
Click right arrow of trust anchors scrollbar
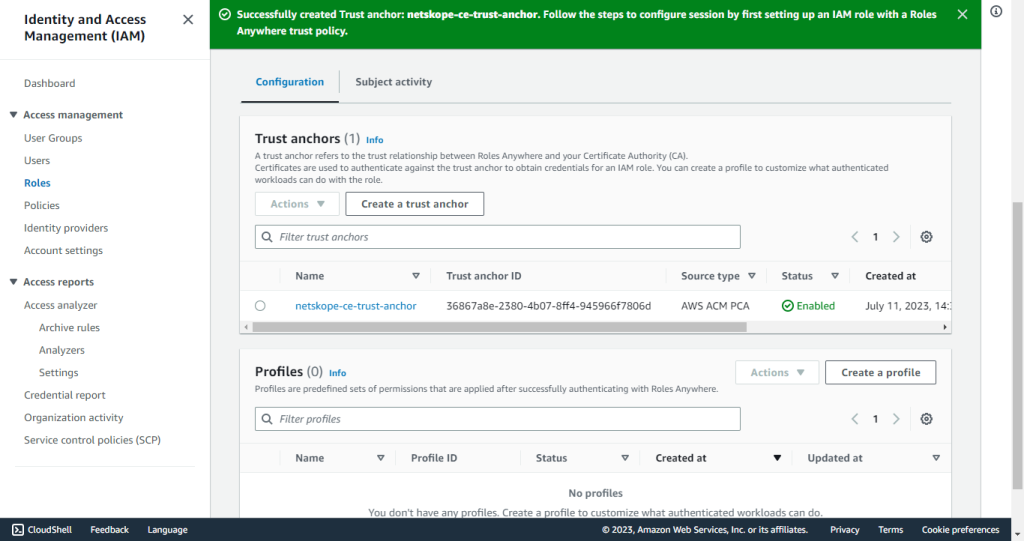point(945,327)
